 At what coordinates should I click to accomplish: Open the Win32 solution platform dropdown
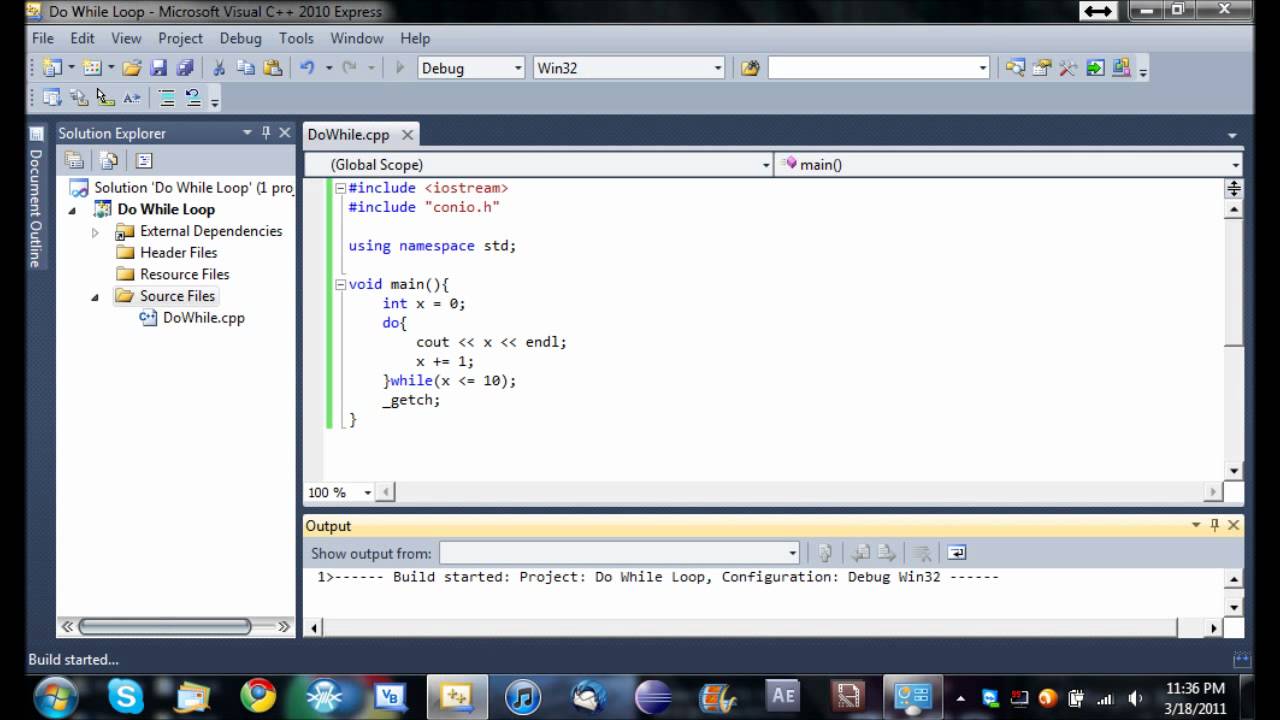718,68
